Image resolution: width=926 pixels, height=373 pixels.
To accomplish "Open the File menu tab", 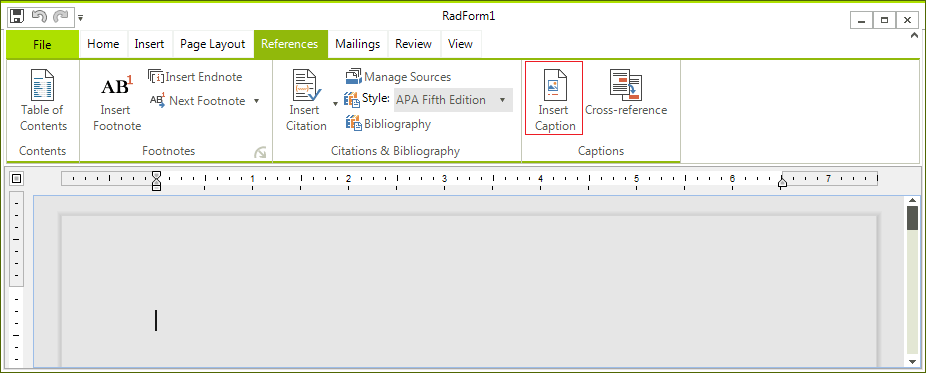I will coord(43,44).
